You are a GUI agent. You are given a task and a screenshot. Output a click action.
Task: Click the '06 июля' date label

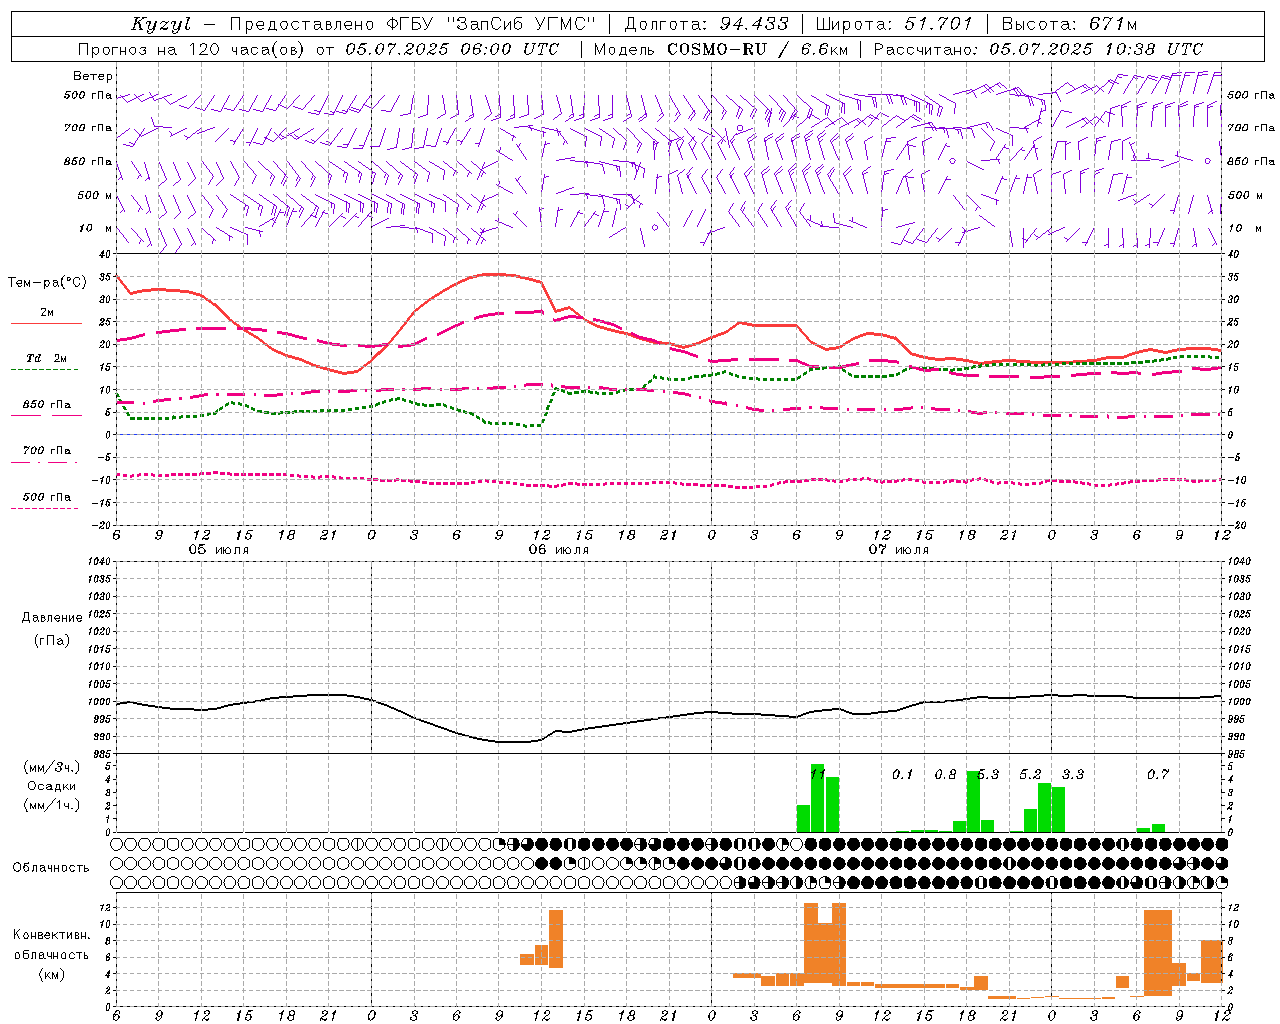pos(559,550)
